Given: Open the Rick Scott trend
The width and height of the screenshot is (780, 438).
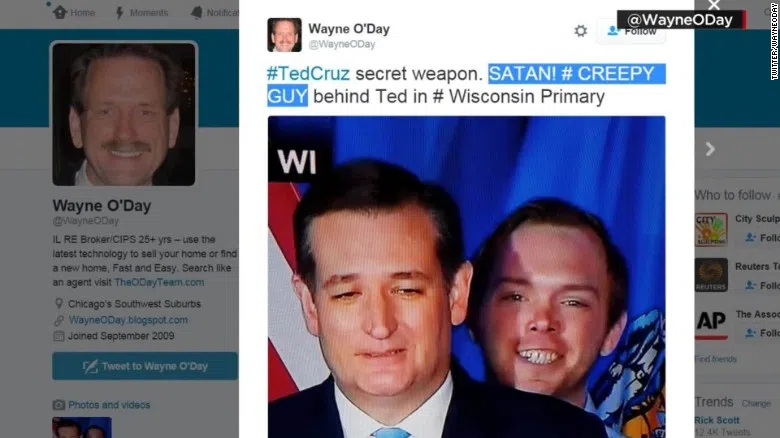Looking at the screenshot, I should click(x=717, y=420).
